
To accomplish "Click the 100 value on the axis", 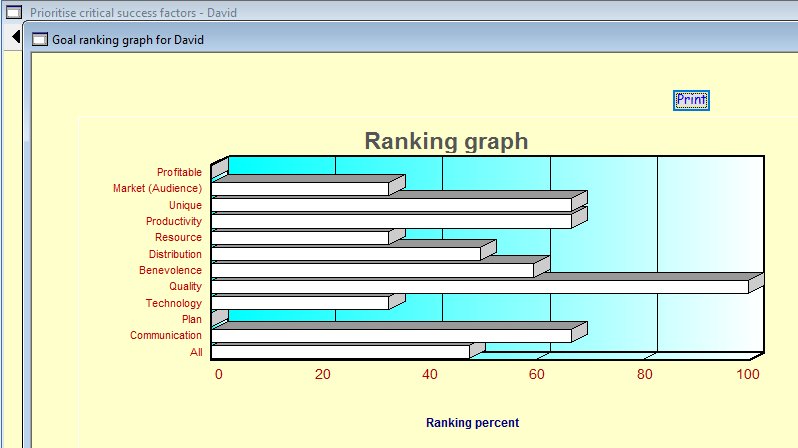I will pyautogui.click(x=747, y=375).
